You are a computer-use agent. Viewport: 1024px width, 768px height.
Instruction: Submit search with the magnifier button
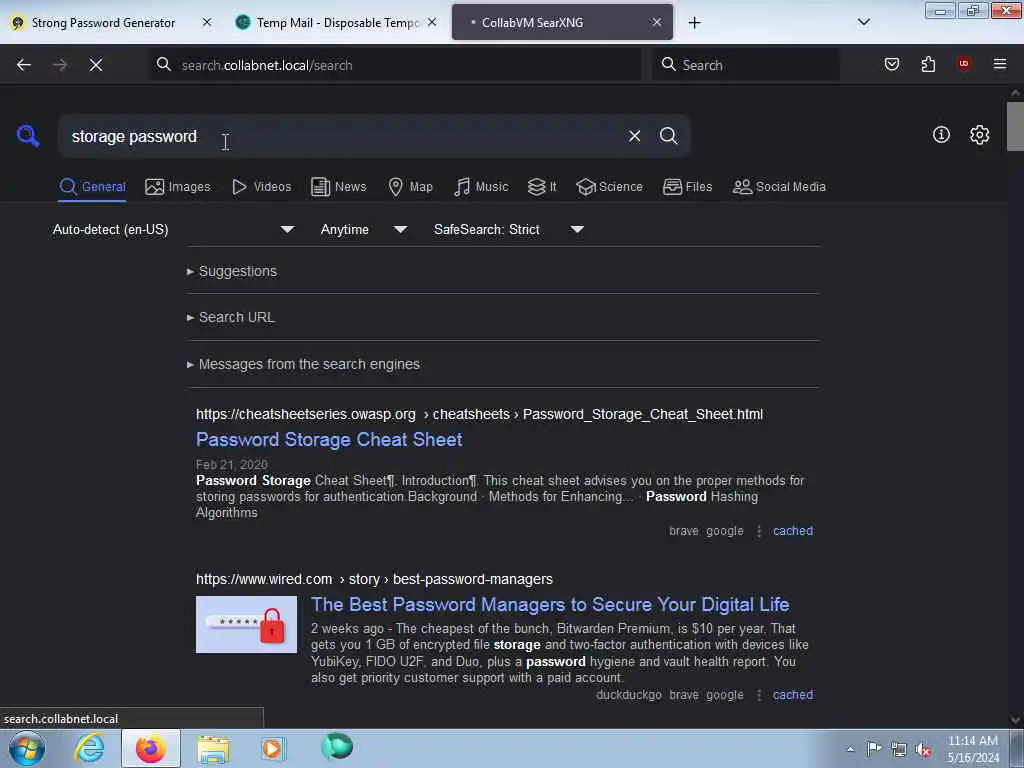(x=668, y=136)
